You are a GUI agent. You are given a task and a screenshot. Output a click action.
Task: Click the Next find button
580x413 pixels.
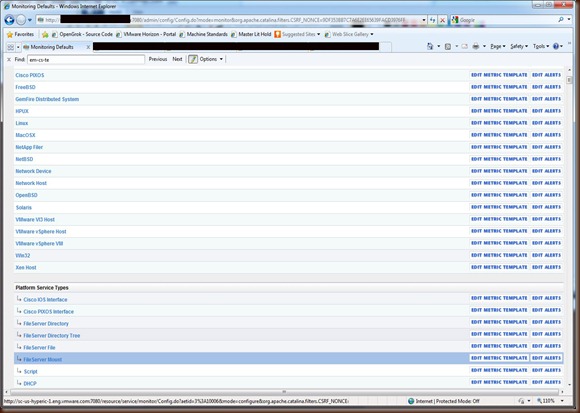point(177,59)
